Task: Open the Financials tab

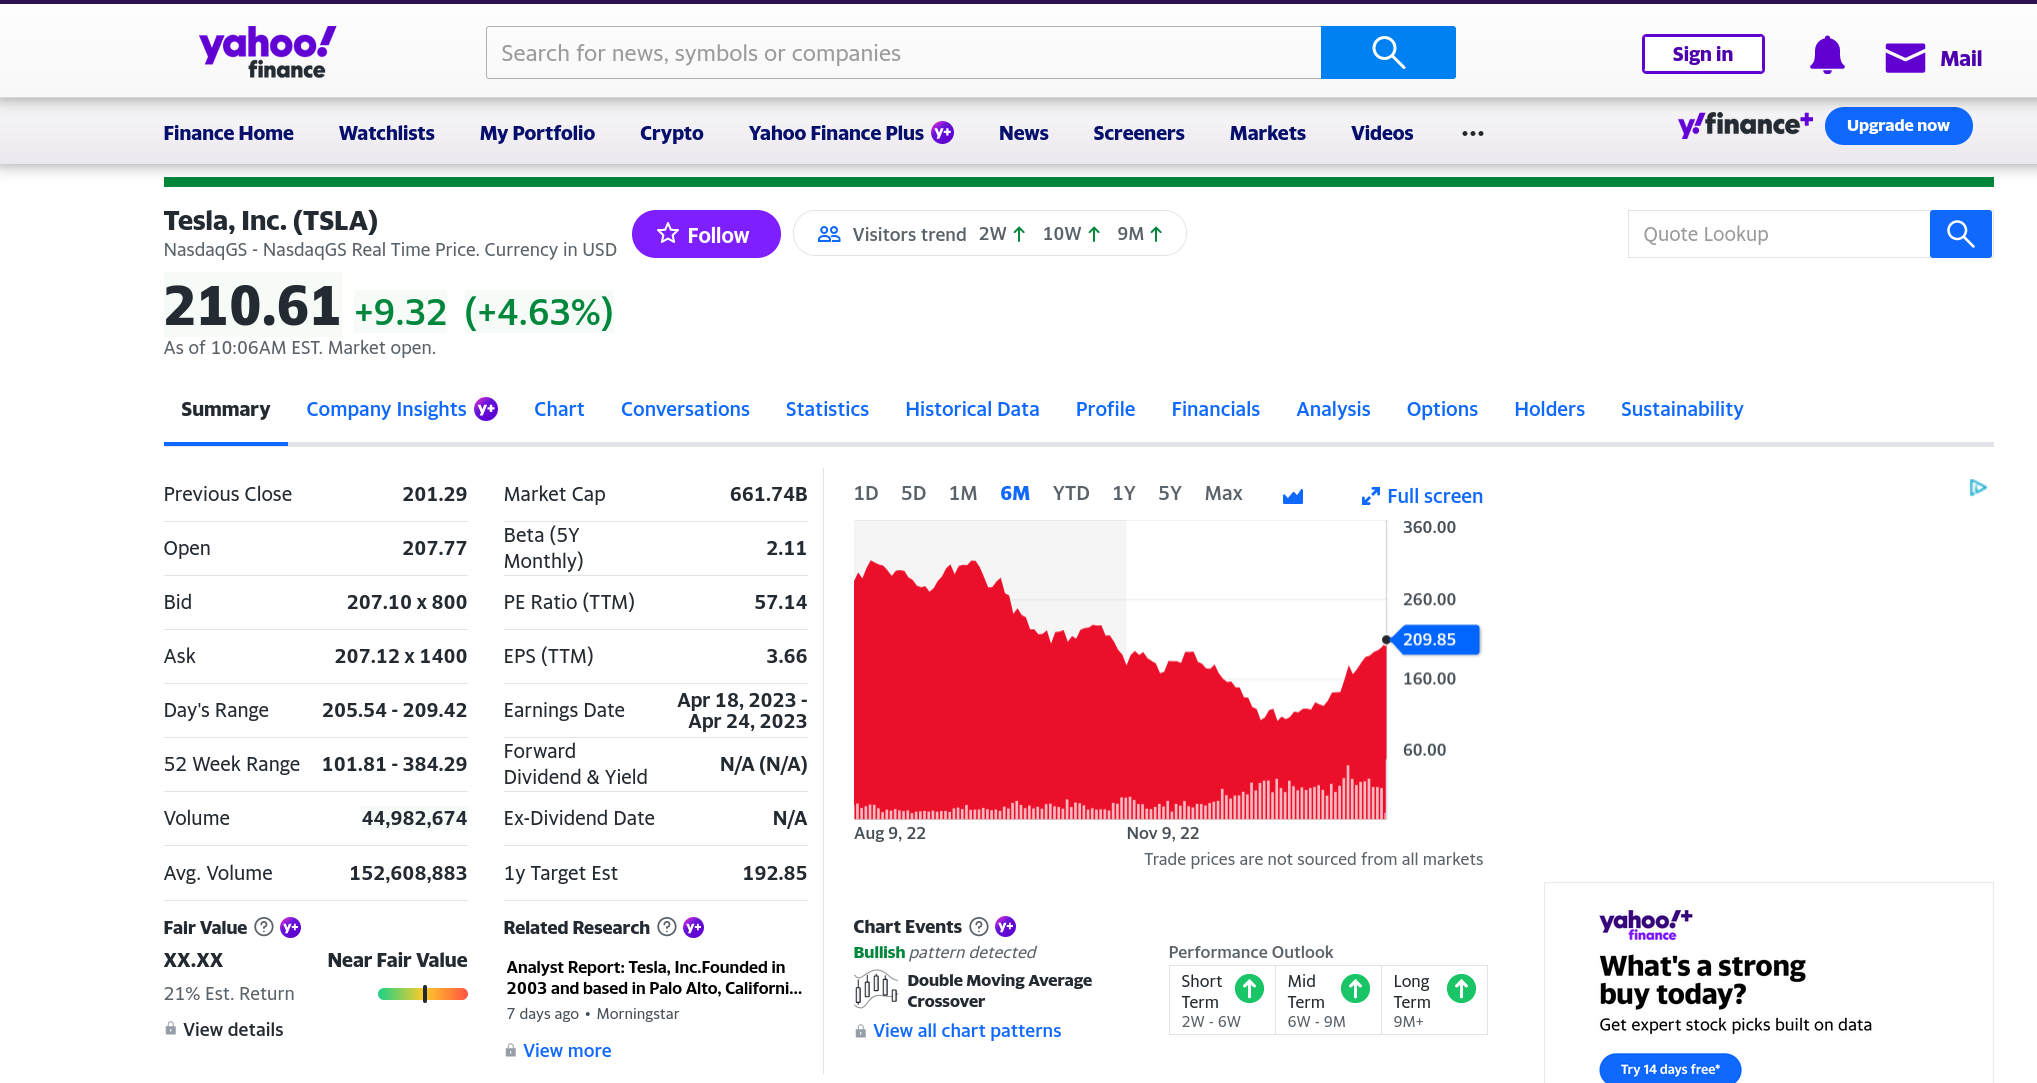Action: (x=1215, y=409)
